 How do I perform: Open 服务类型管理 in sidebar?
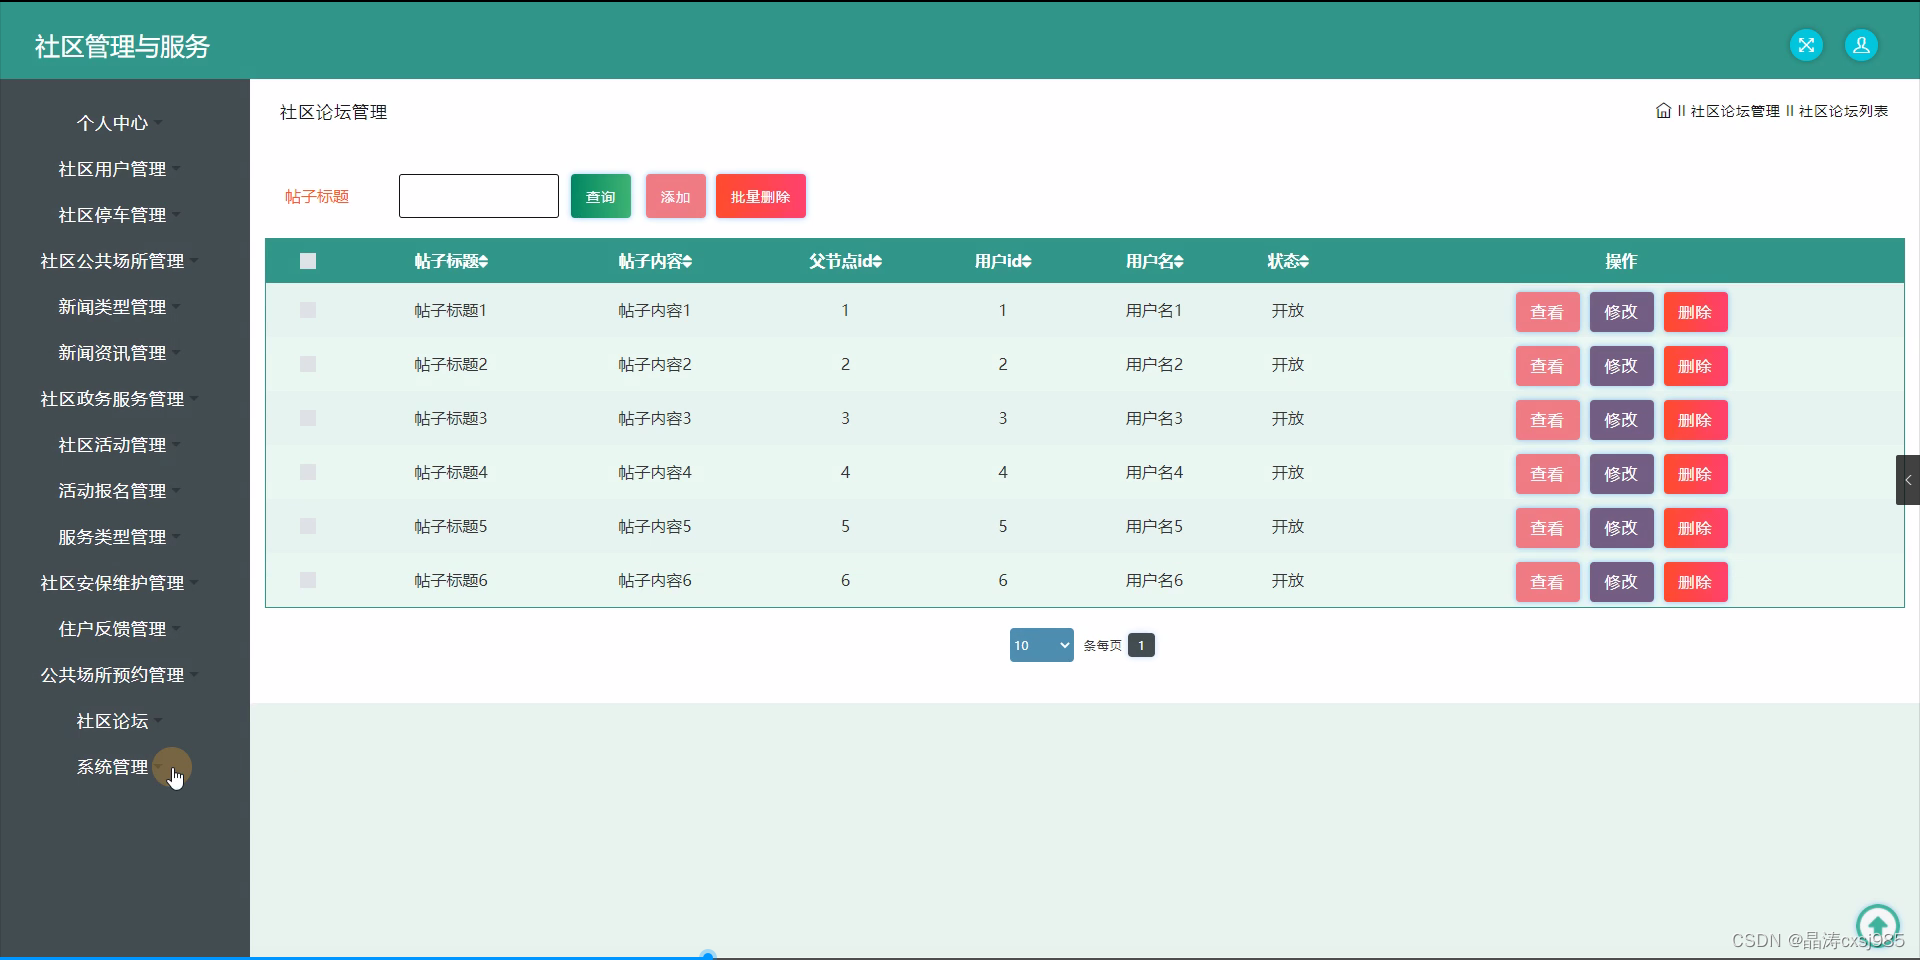pyautogui.click(x=118, y=537)
